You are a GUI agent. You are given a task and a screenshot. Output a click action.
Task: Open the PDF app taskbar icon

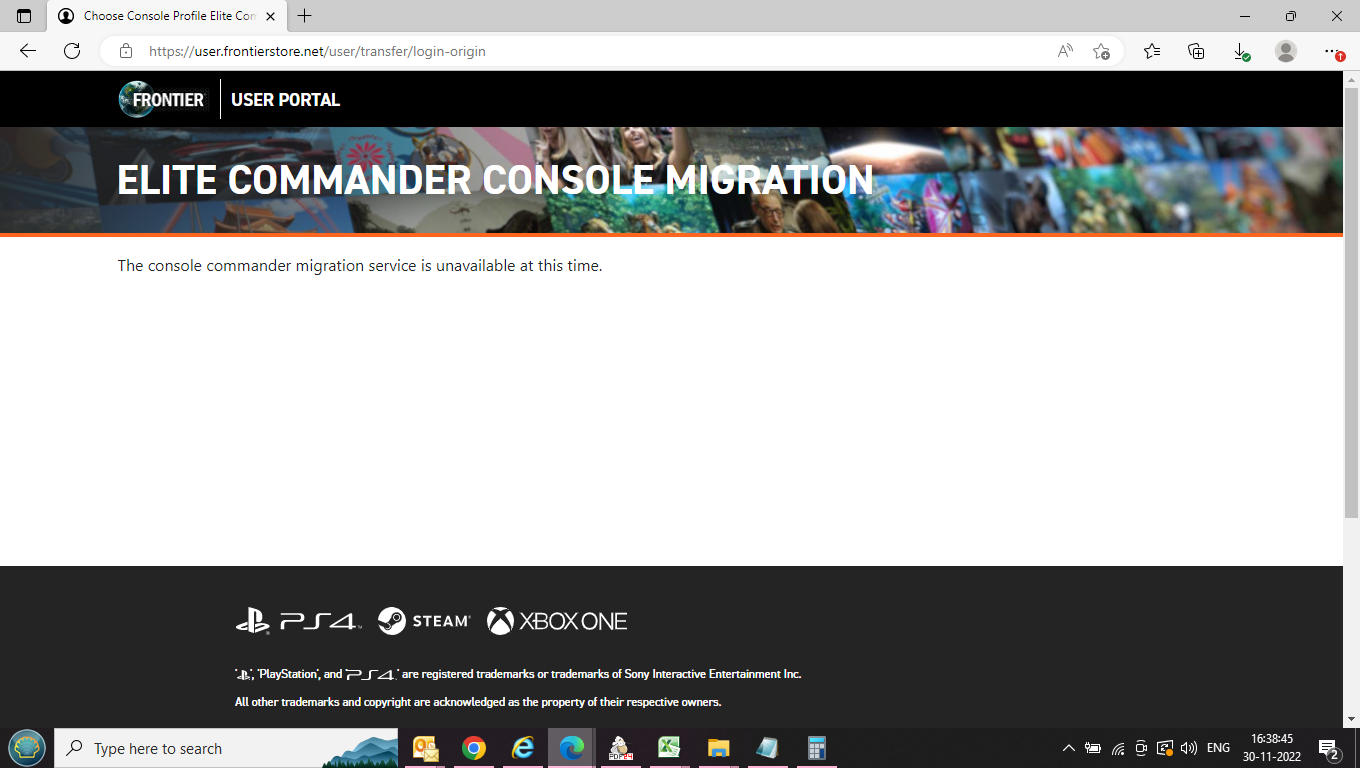[x=620, y=748]
